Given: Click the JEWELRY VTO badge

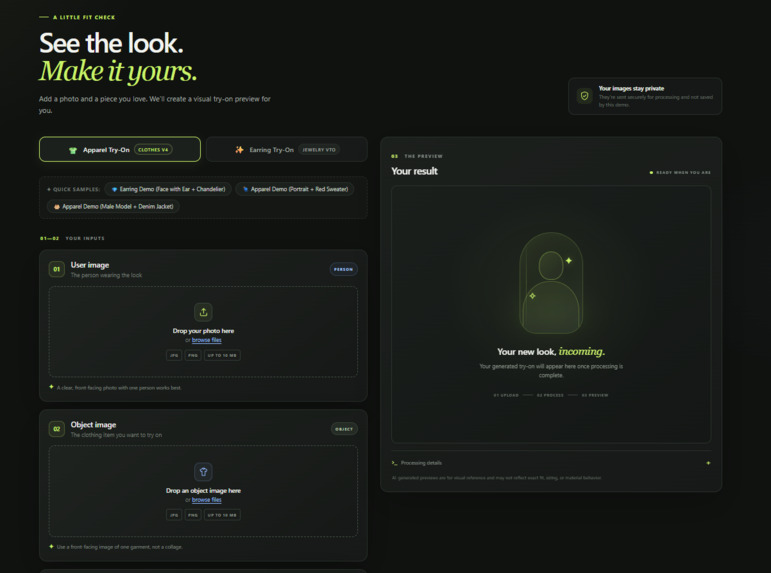Looking at the screenshot, I should [319, 150].
